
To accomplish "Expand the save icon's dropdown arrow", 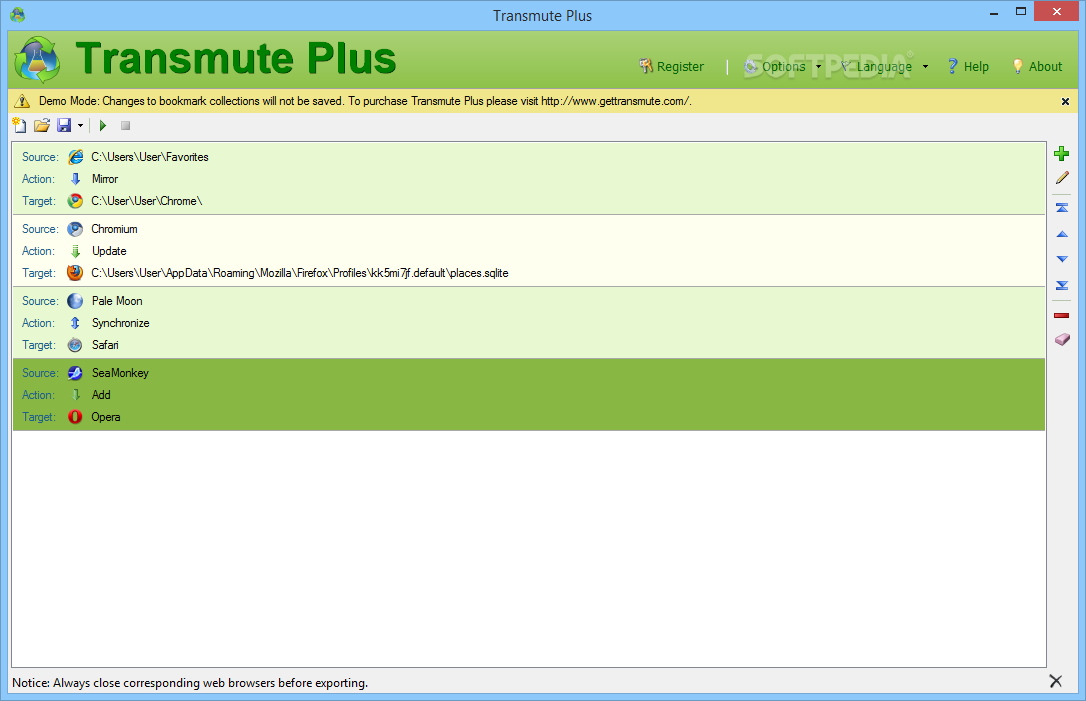I will click(x=80, y=125).
